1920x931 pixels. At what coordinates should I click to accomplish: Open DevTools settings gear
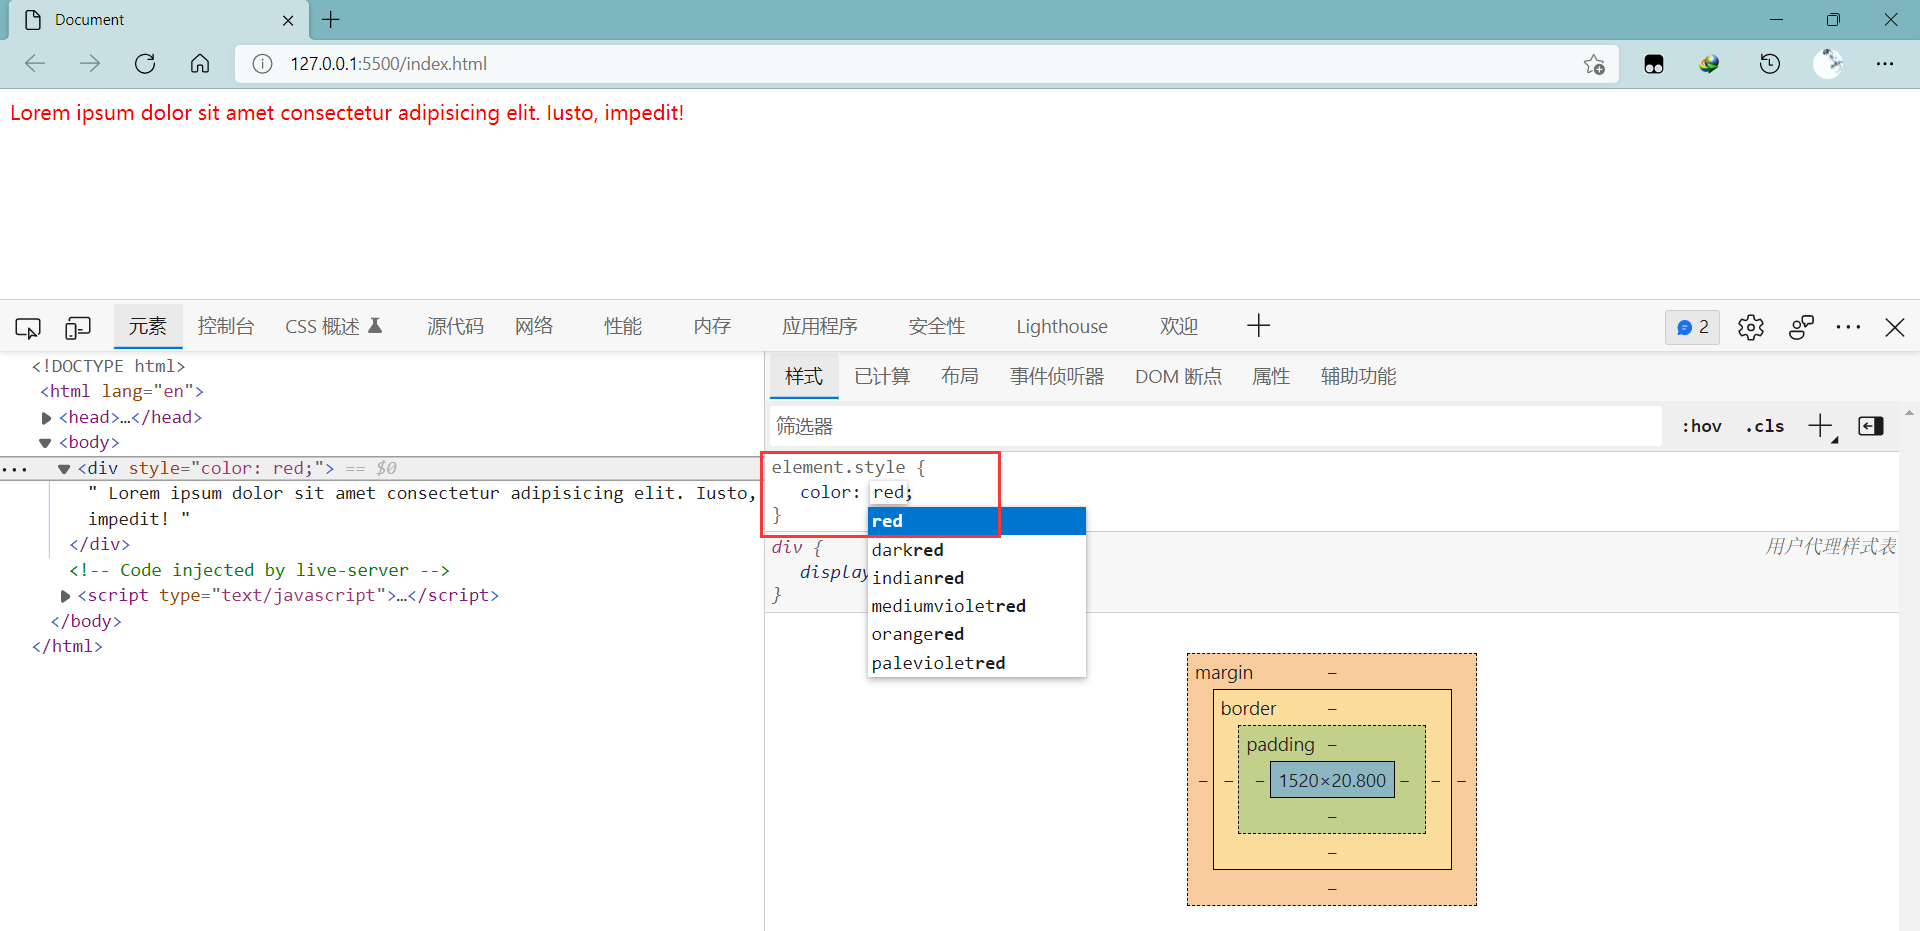[1751, 327]
